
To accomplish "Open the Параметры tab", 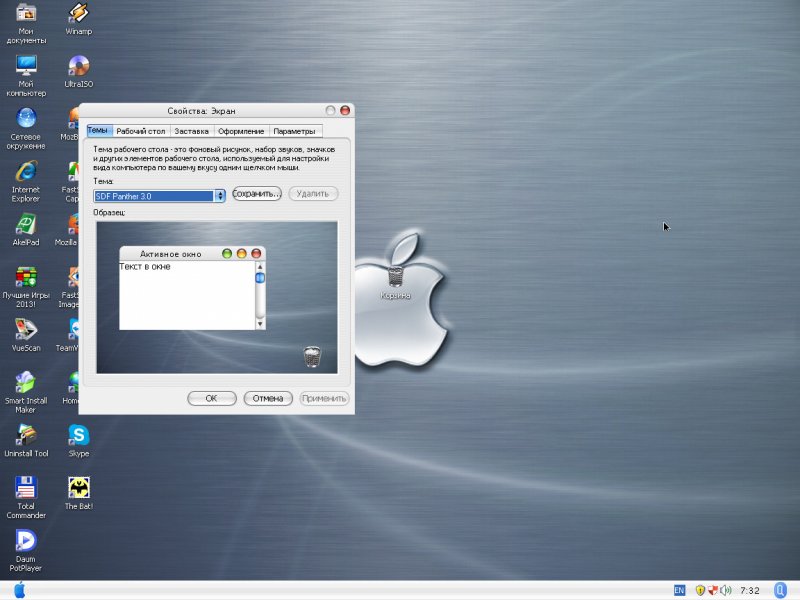I will 294,131.
